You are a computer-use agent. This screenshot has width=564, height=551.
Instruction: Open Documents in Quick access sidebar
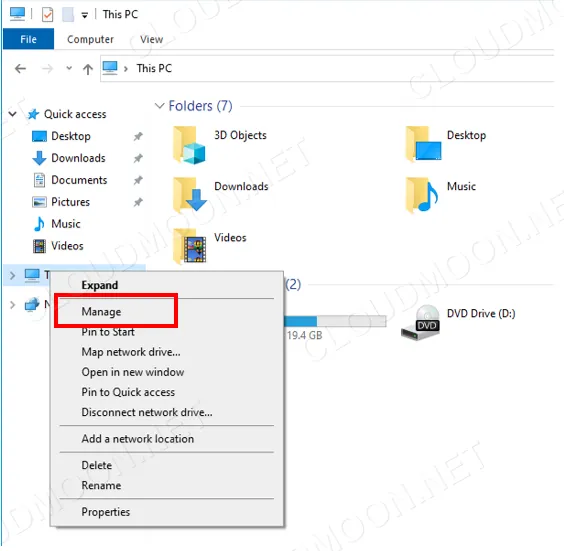click(x=79, y=180)
